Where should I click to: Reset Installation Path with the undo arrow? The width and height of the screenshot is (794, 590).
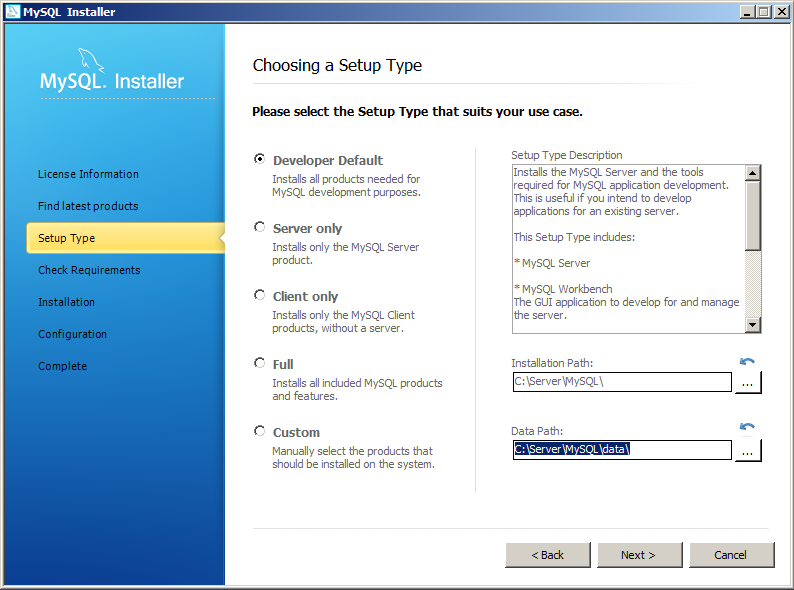tap(747, 362)
